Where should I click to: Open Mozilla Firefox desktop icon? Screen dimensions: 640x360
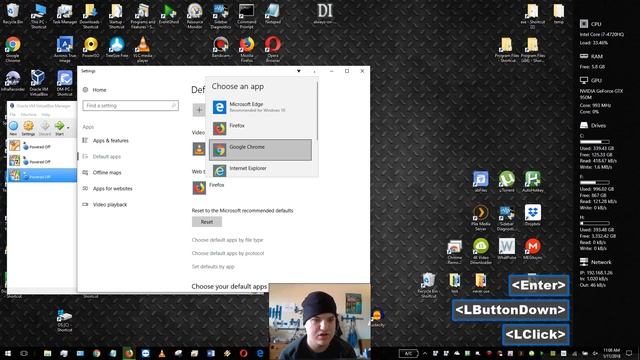point(247,50)
